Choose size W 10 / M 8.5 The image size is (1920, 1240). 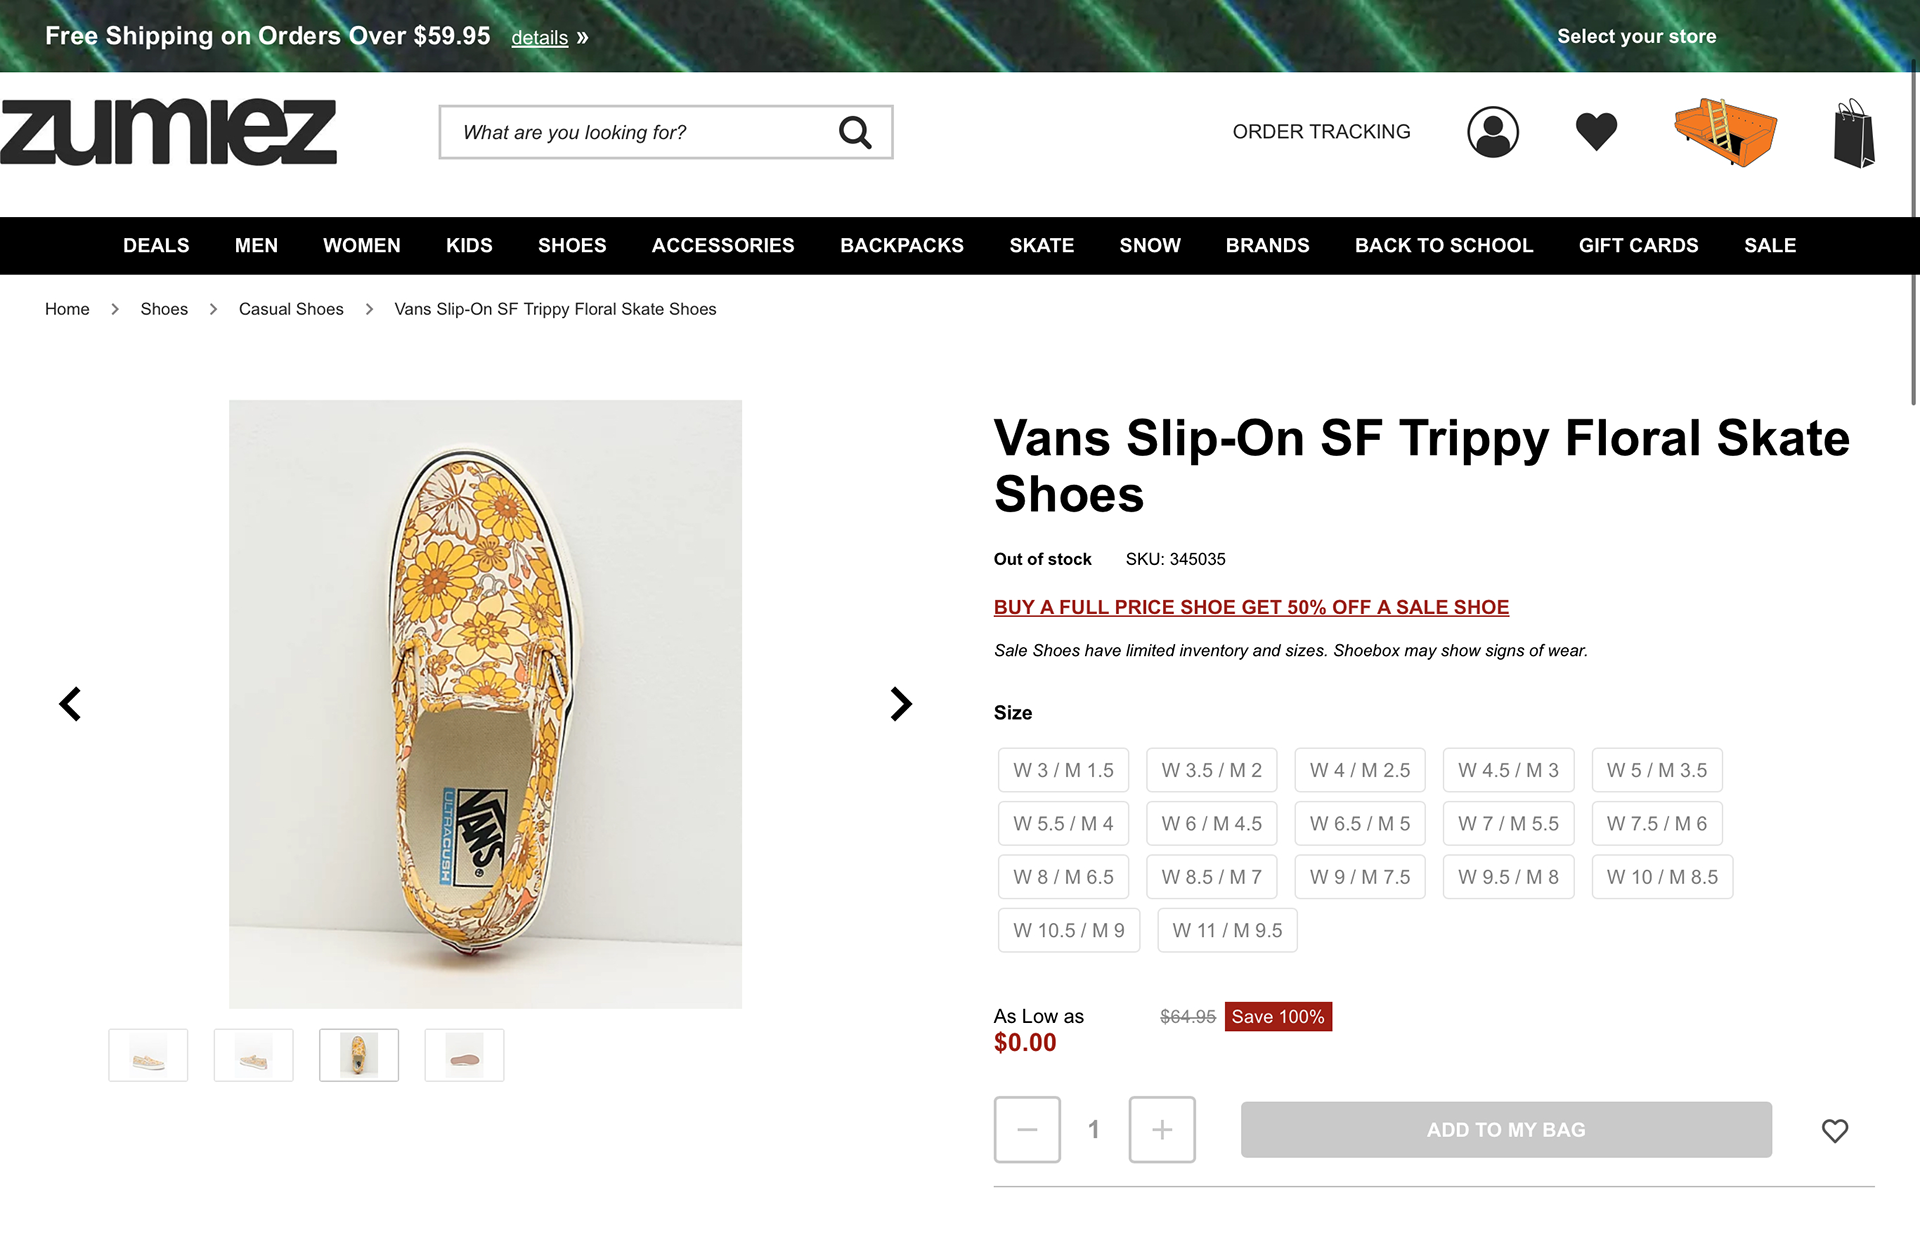tap(1662, 877)
